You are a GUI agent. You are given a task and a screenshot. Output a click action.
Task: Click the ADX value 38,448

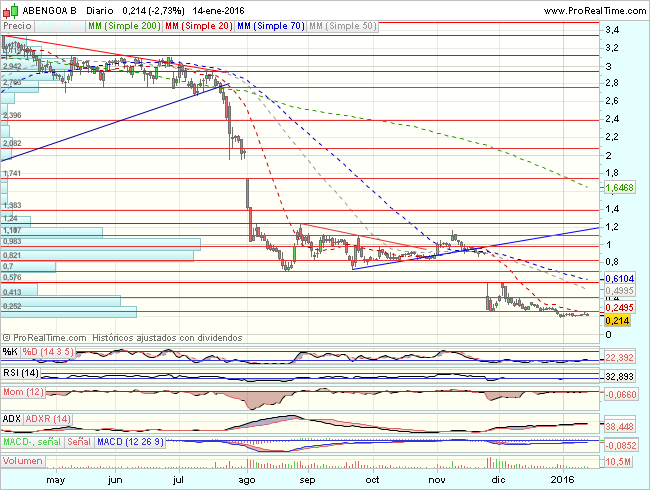pyautogui.click(x=619, y=427)
